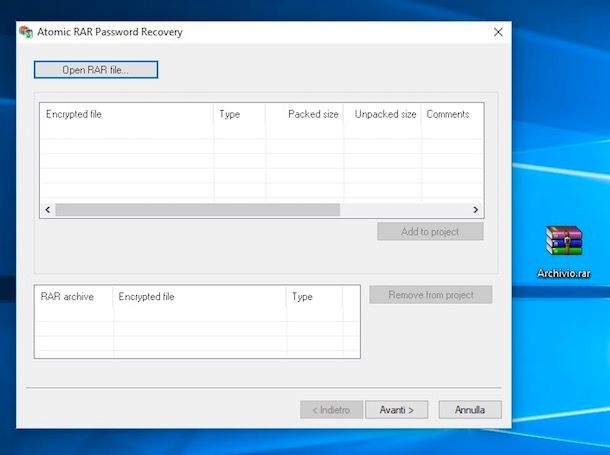Click the Indietro back button
The width and height of the screenshot is (610, 455).
pos(331,410)
